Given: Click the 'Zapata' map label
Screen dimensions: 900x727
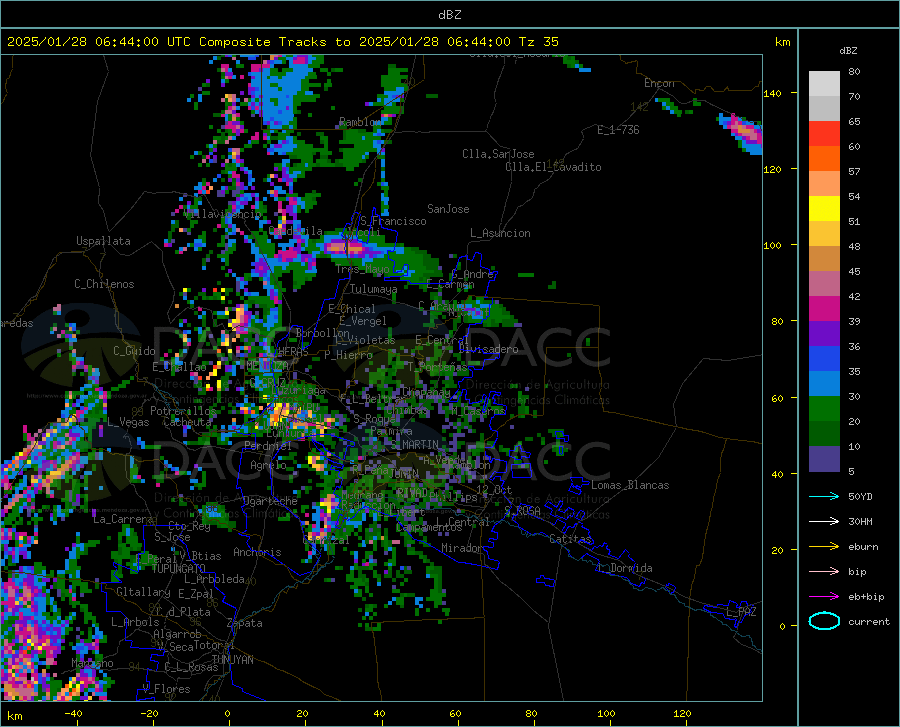Looking at the screenshot, I should pyautogui.click(x=245, y=623).
